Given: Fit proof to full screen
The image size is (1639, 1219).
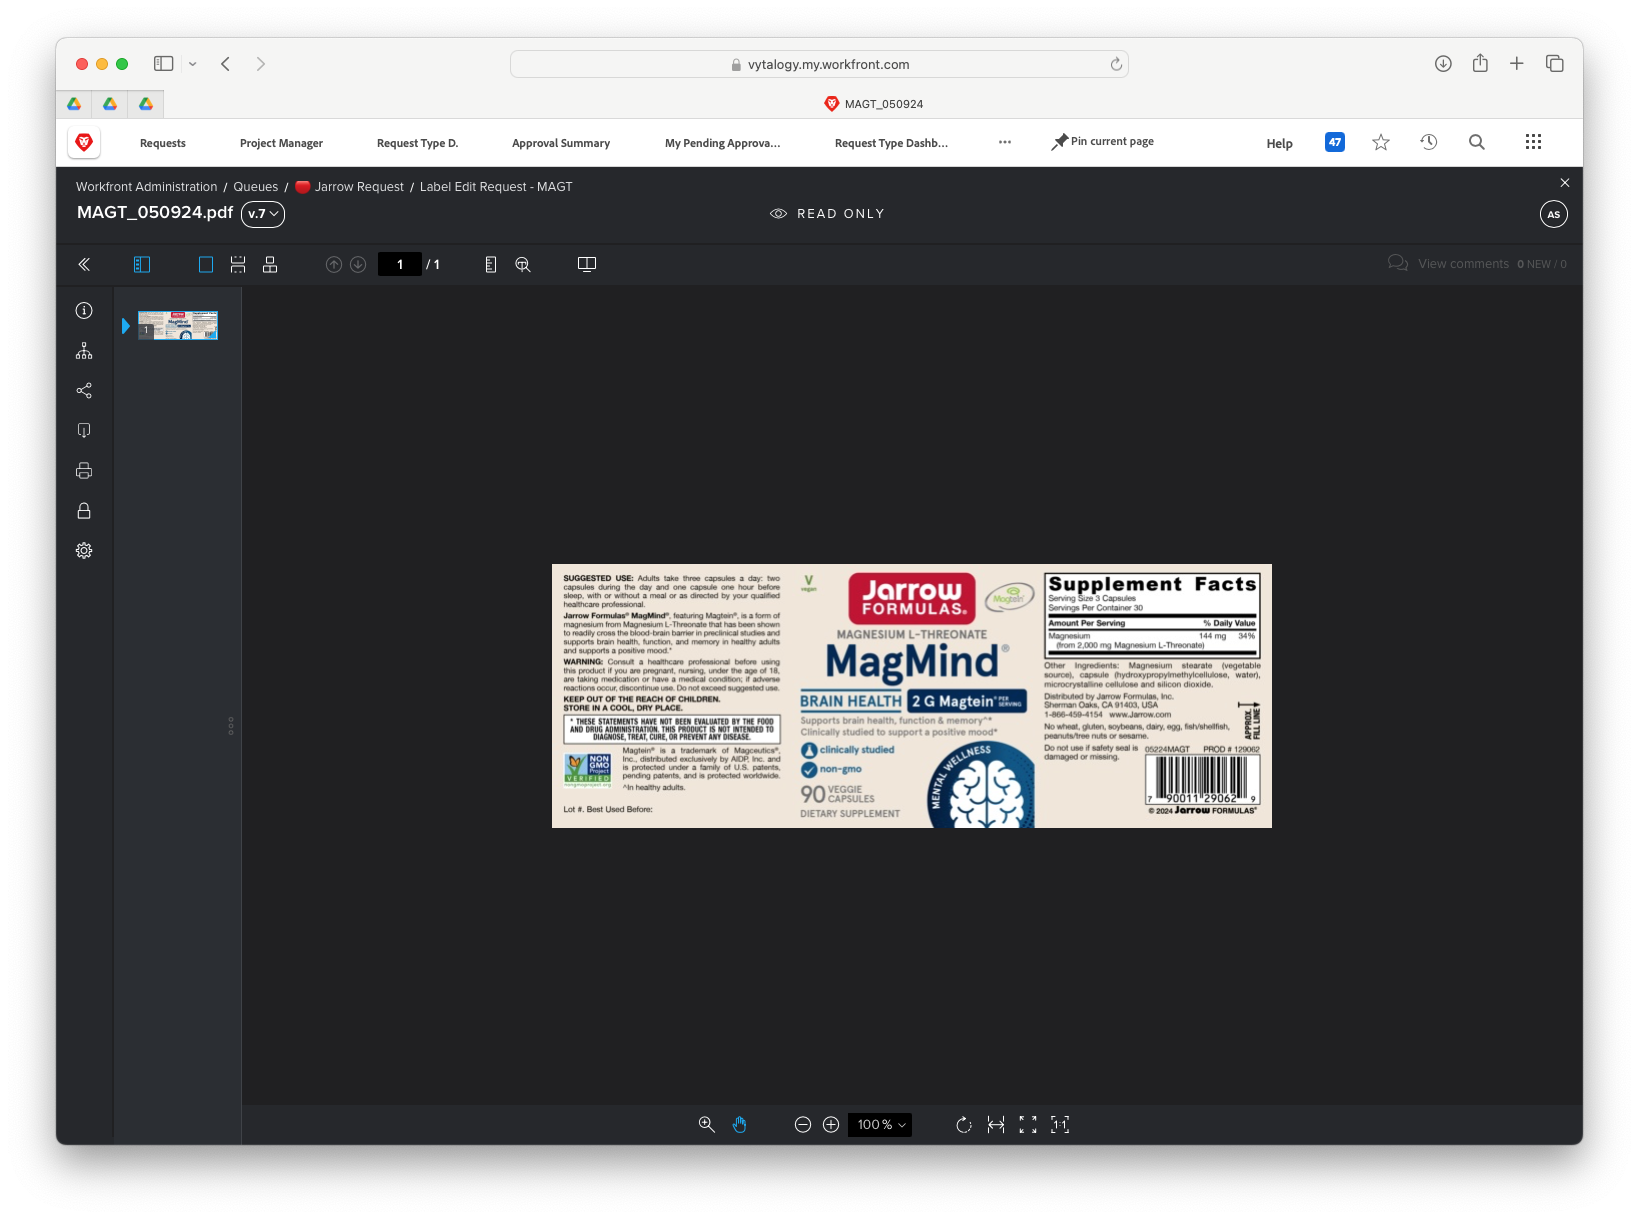Looking at the screenshot, I should (x=1028, y=1125).
